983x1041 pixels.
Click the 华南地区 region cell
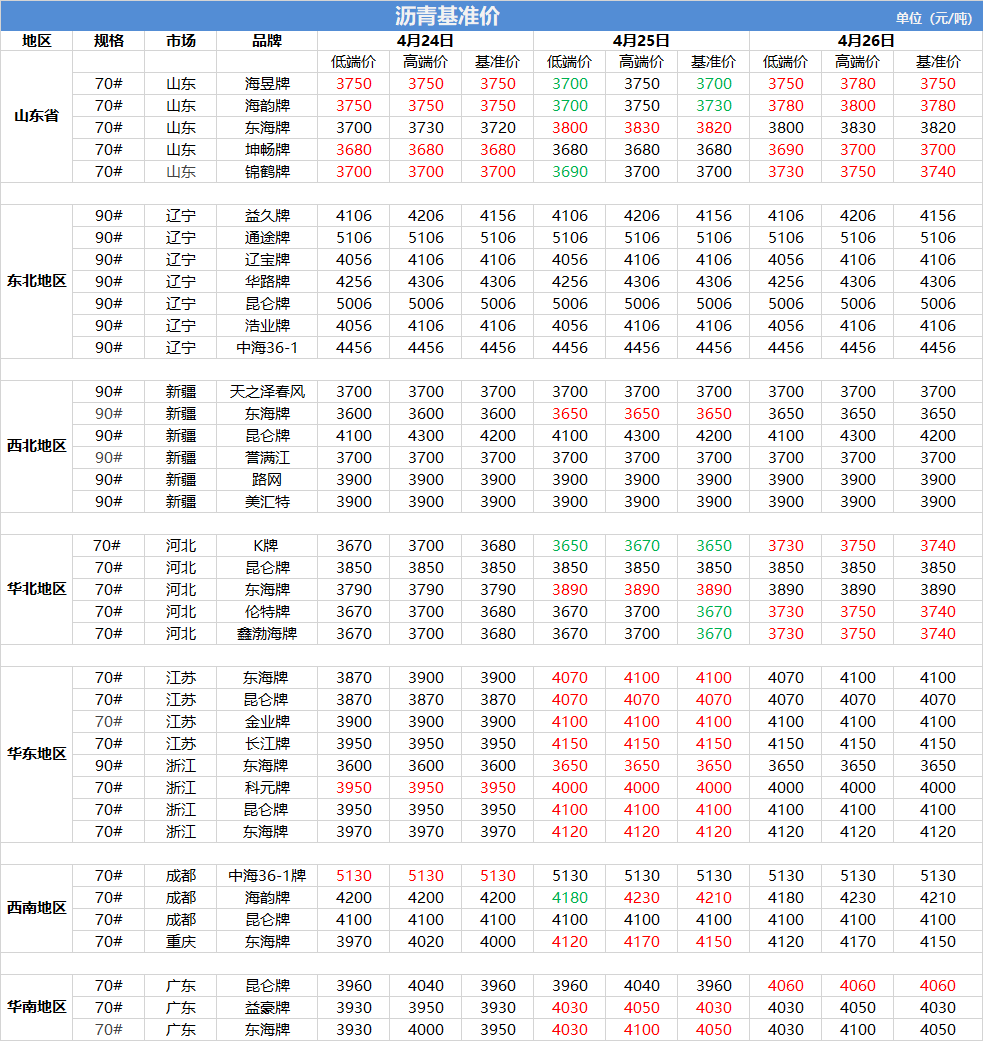pos(36,1007)
